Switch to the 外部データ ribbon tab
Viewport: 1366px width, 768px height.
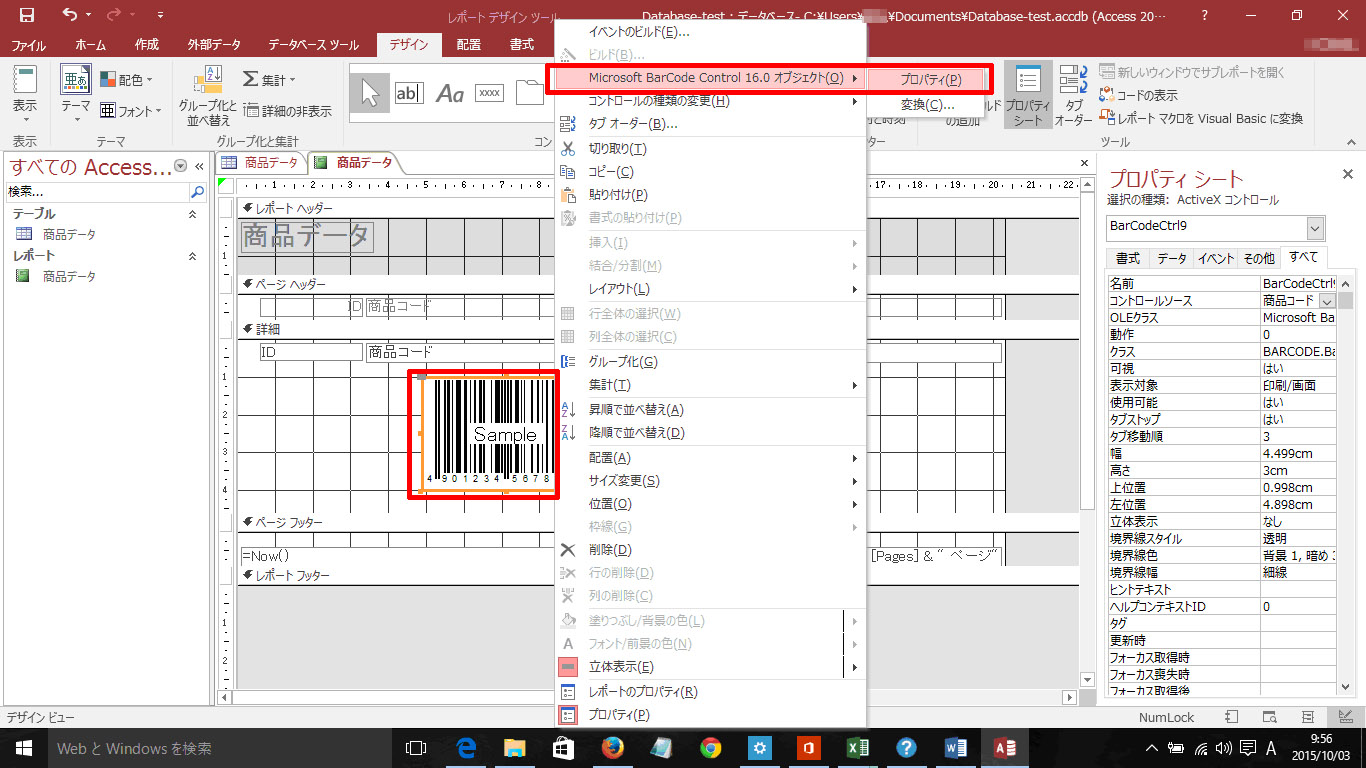(x=214, y=45)
